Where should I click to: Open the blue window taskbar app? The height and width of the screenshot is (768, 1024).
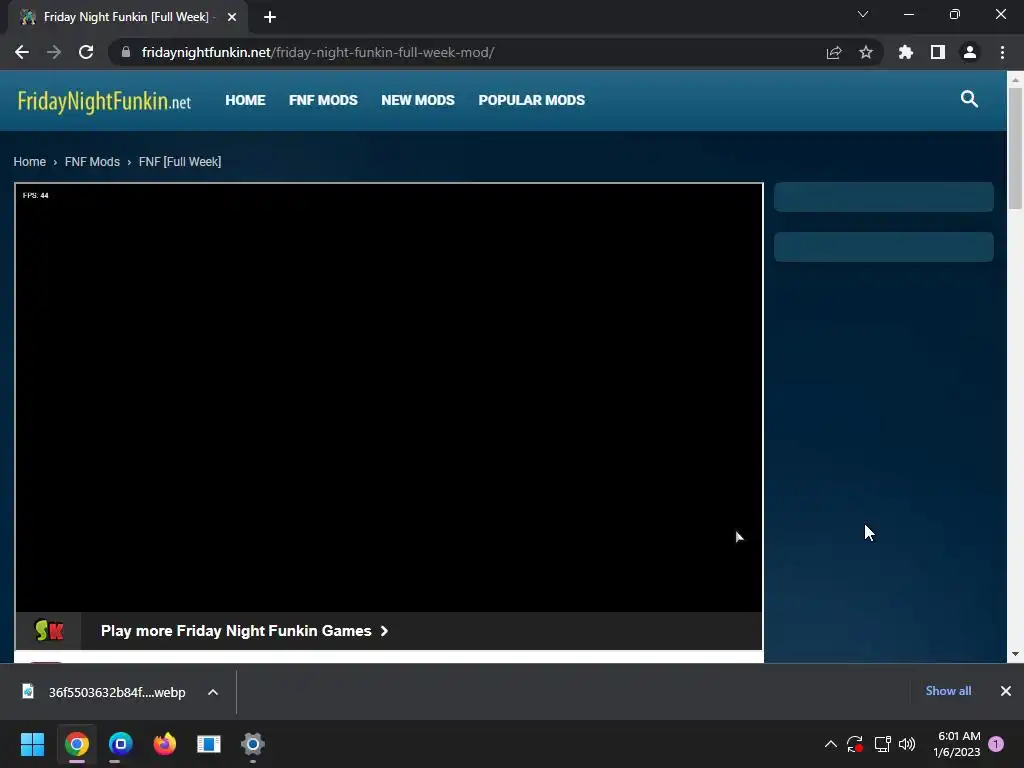(209, 744)
